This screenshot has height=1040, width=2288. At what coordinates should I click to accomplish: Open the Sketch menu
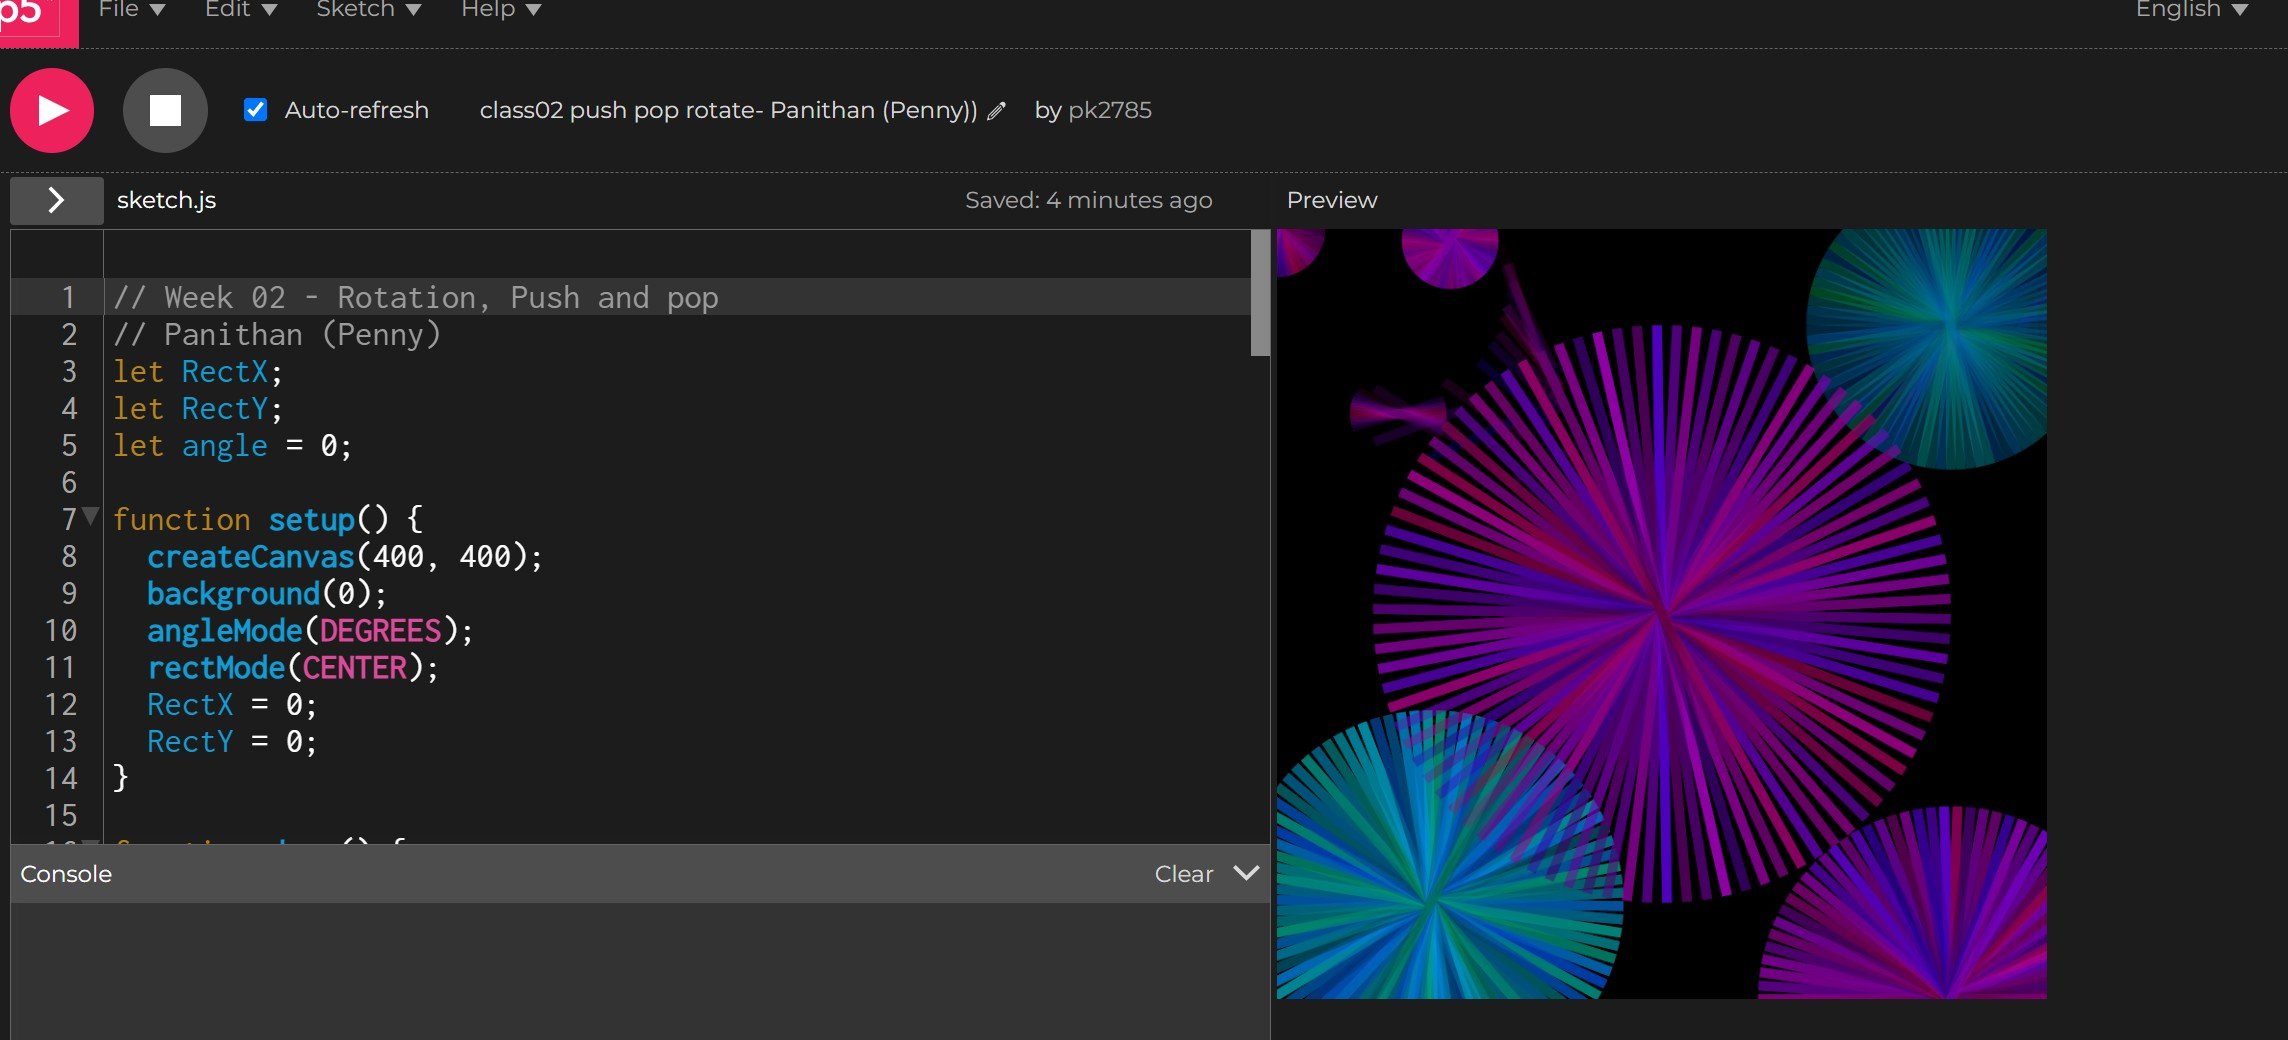click(369, 10)
